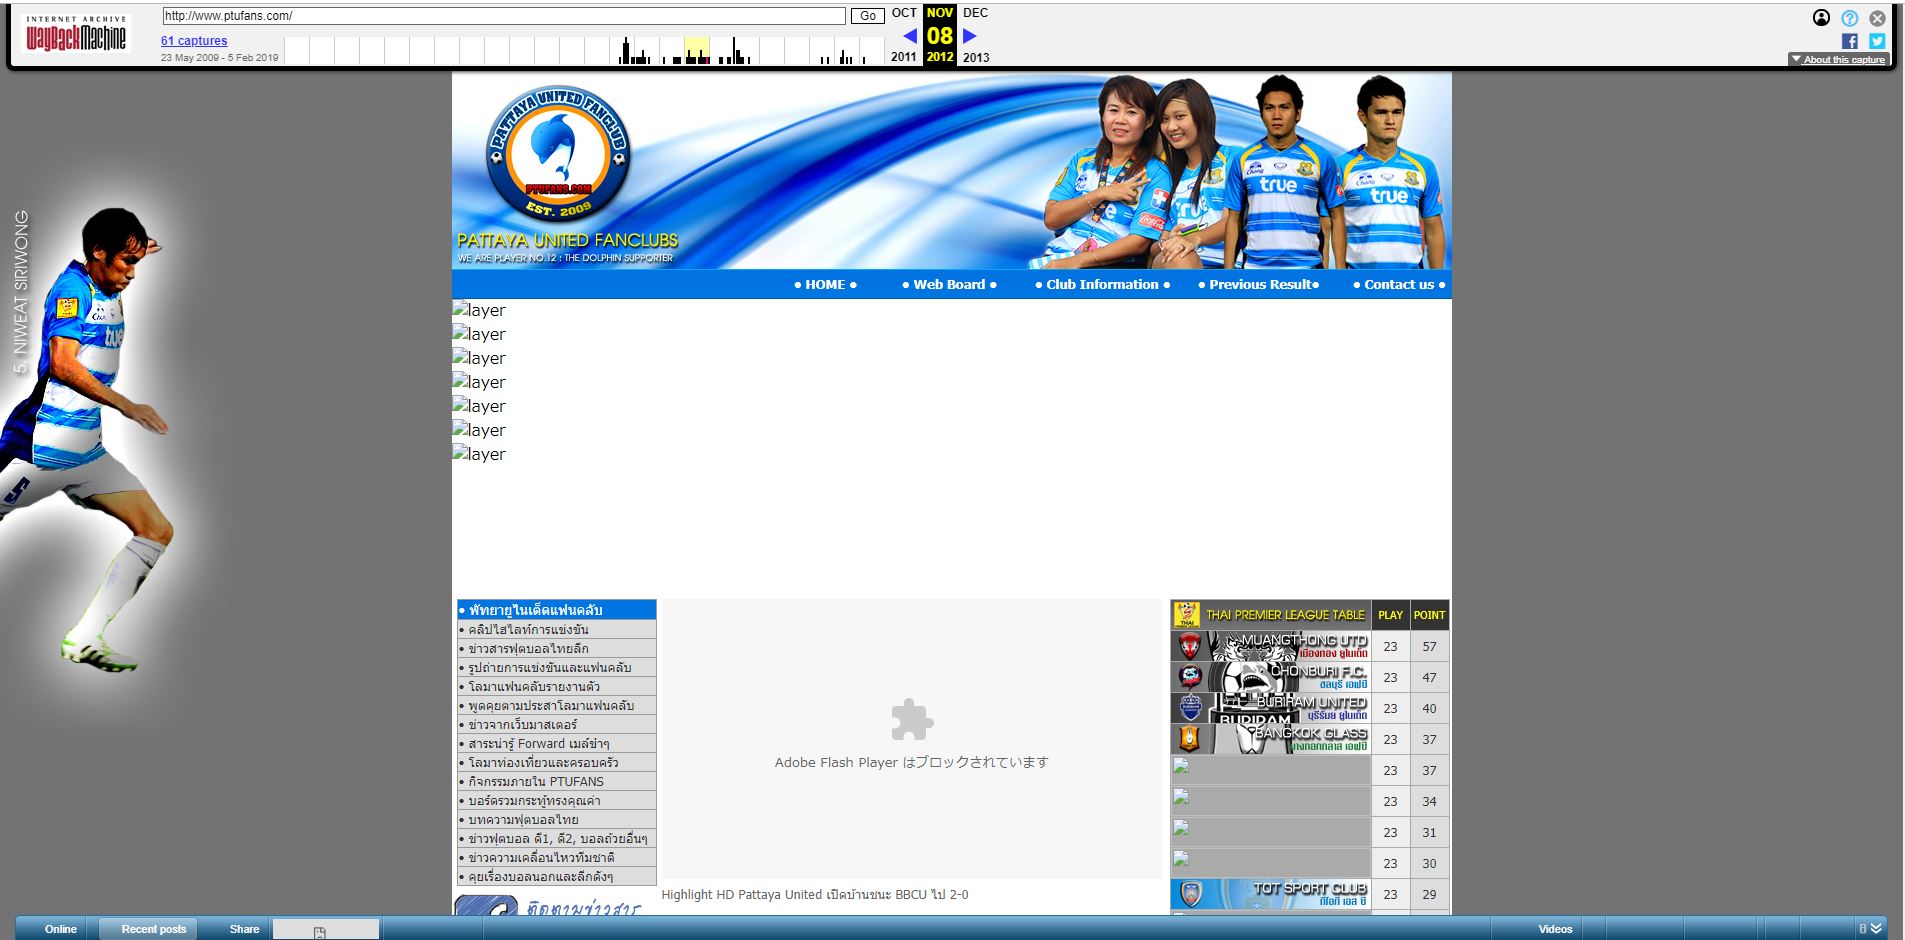The width and height of the screenshot is (1905, 940).
Task: Share this capture on Facebook
Action: [x=1849, y=41]
